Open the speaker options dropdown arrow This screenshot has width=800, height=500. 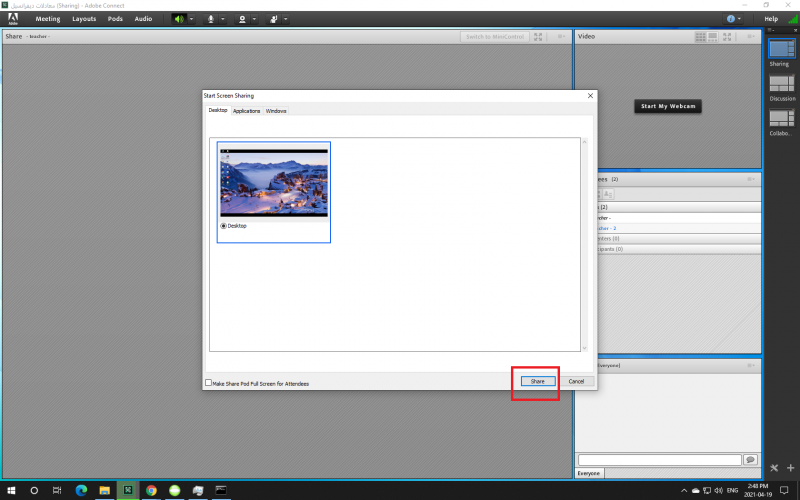point(191,18)
